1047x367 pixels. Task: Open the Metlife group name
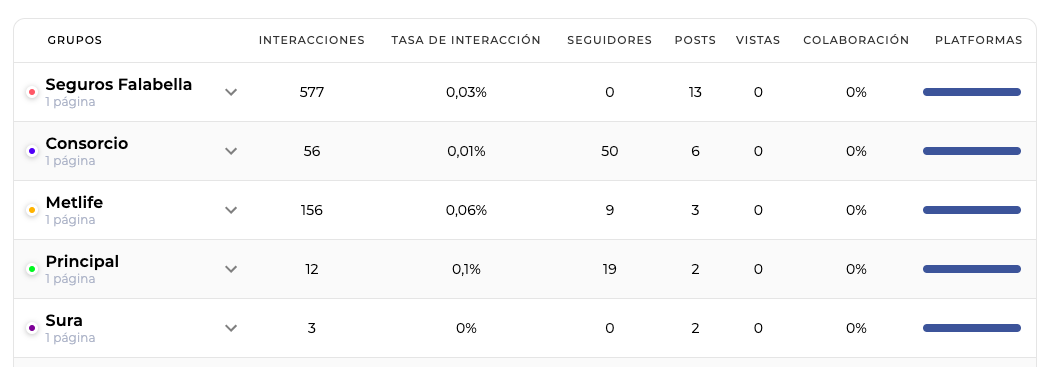click(x=74, y=202)
